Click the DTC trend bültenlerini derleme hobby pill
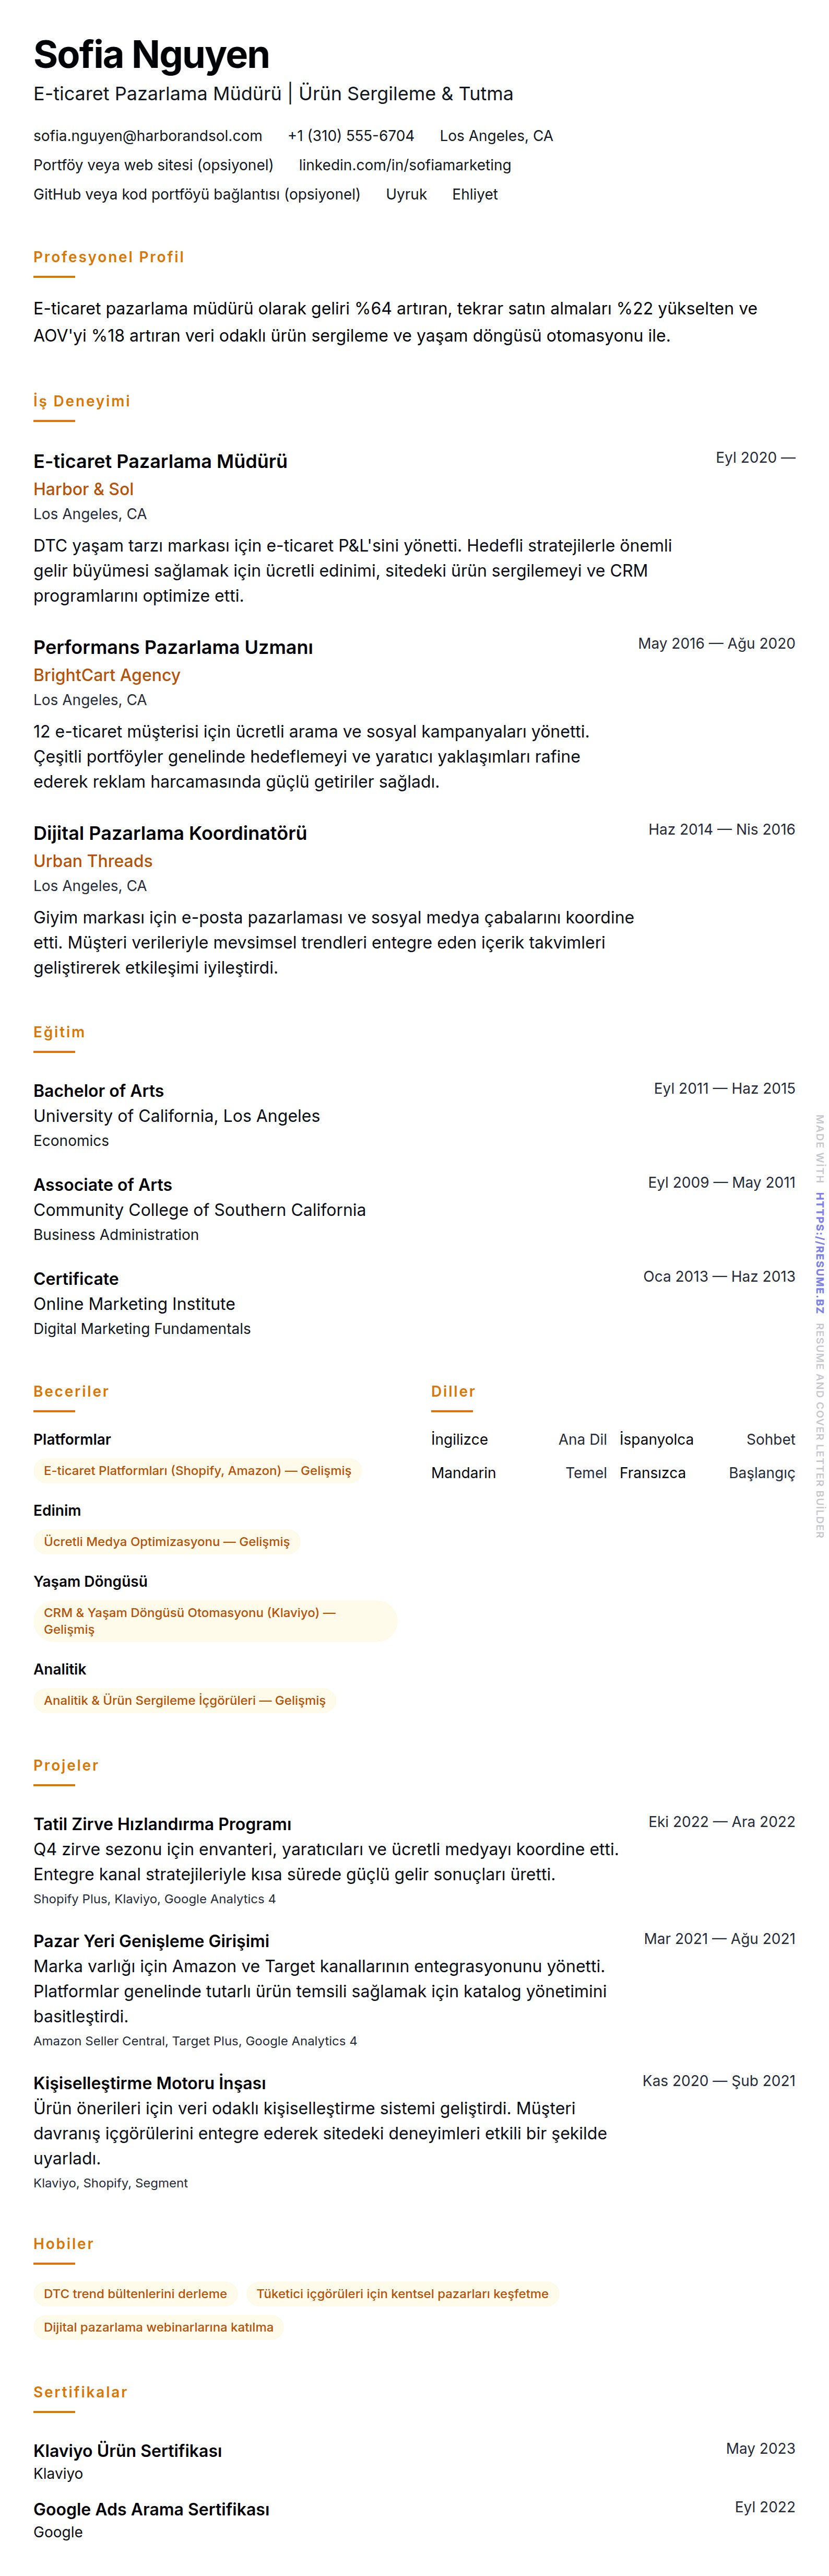 [135, 2294]
